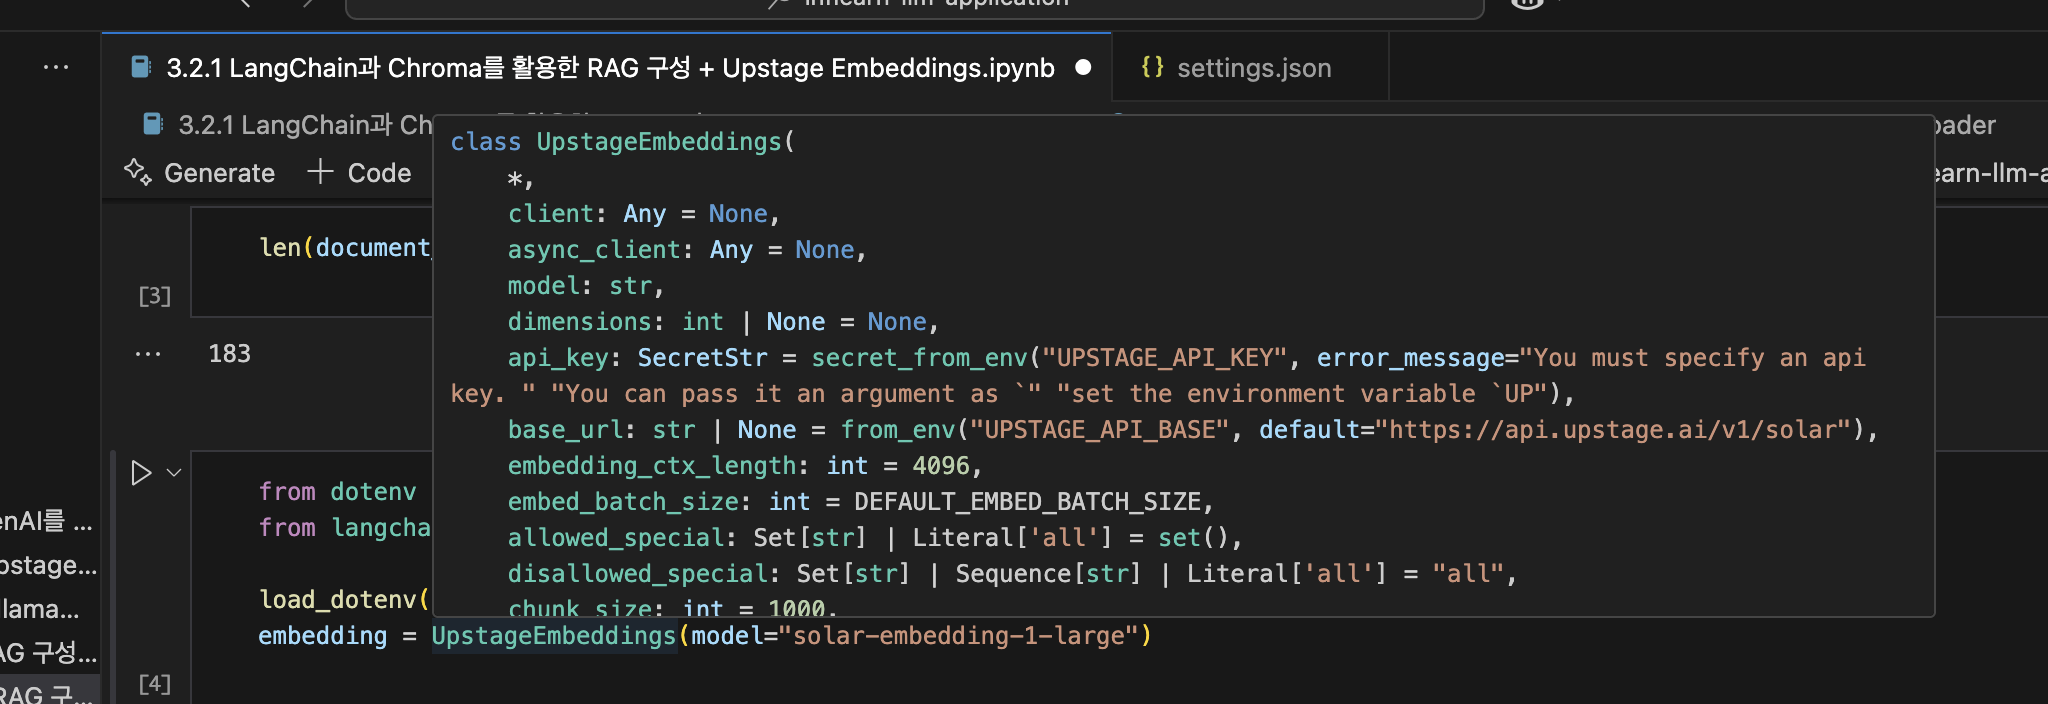2048x704 pixels.
Task: Open the run cell dropdown chevron
Action: click(174, 473)
